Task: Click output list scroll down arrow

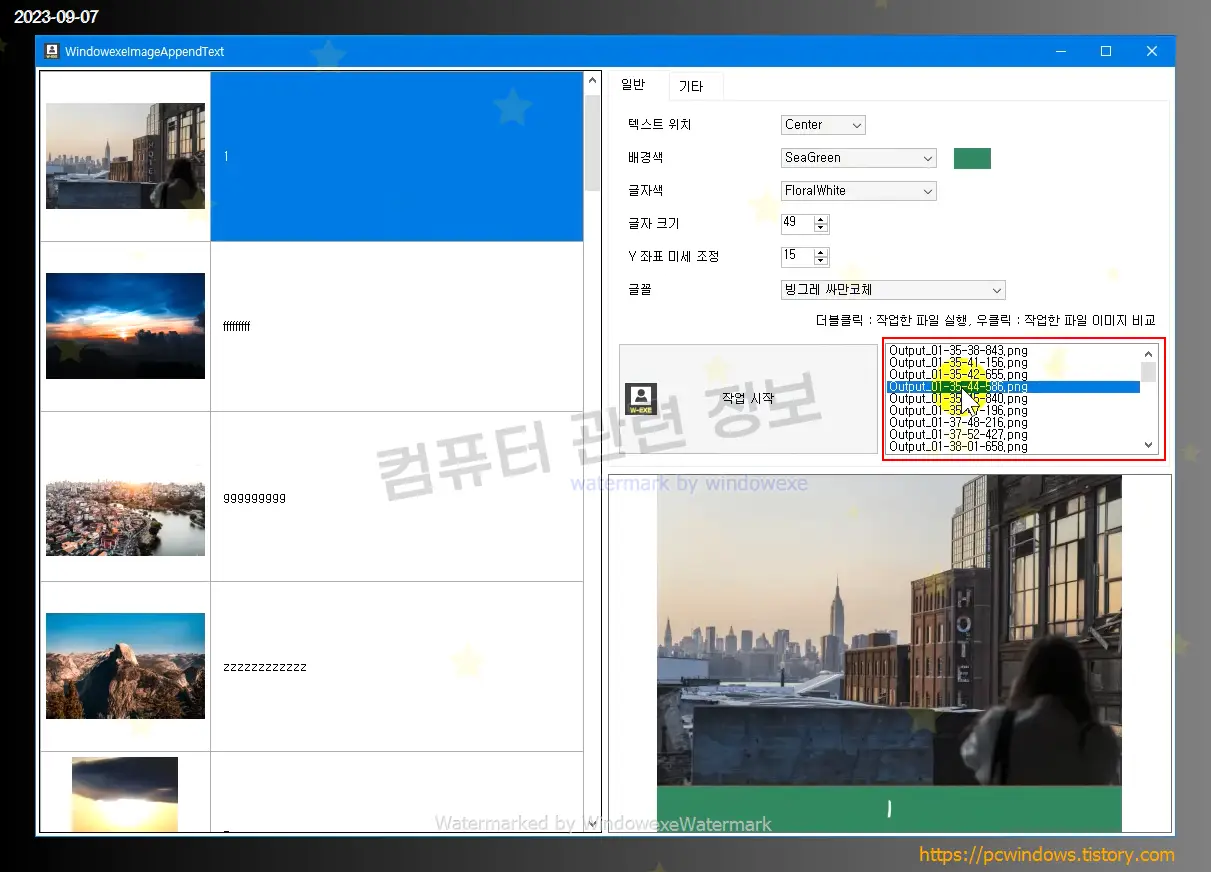Action: coord(1148,445)
